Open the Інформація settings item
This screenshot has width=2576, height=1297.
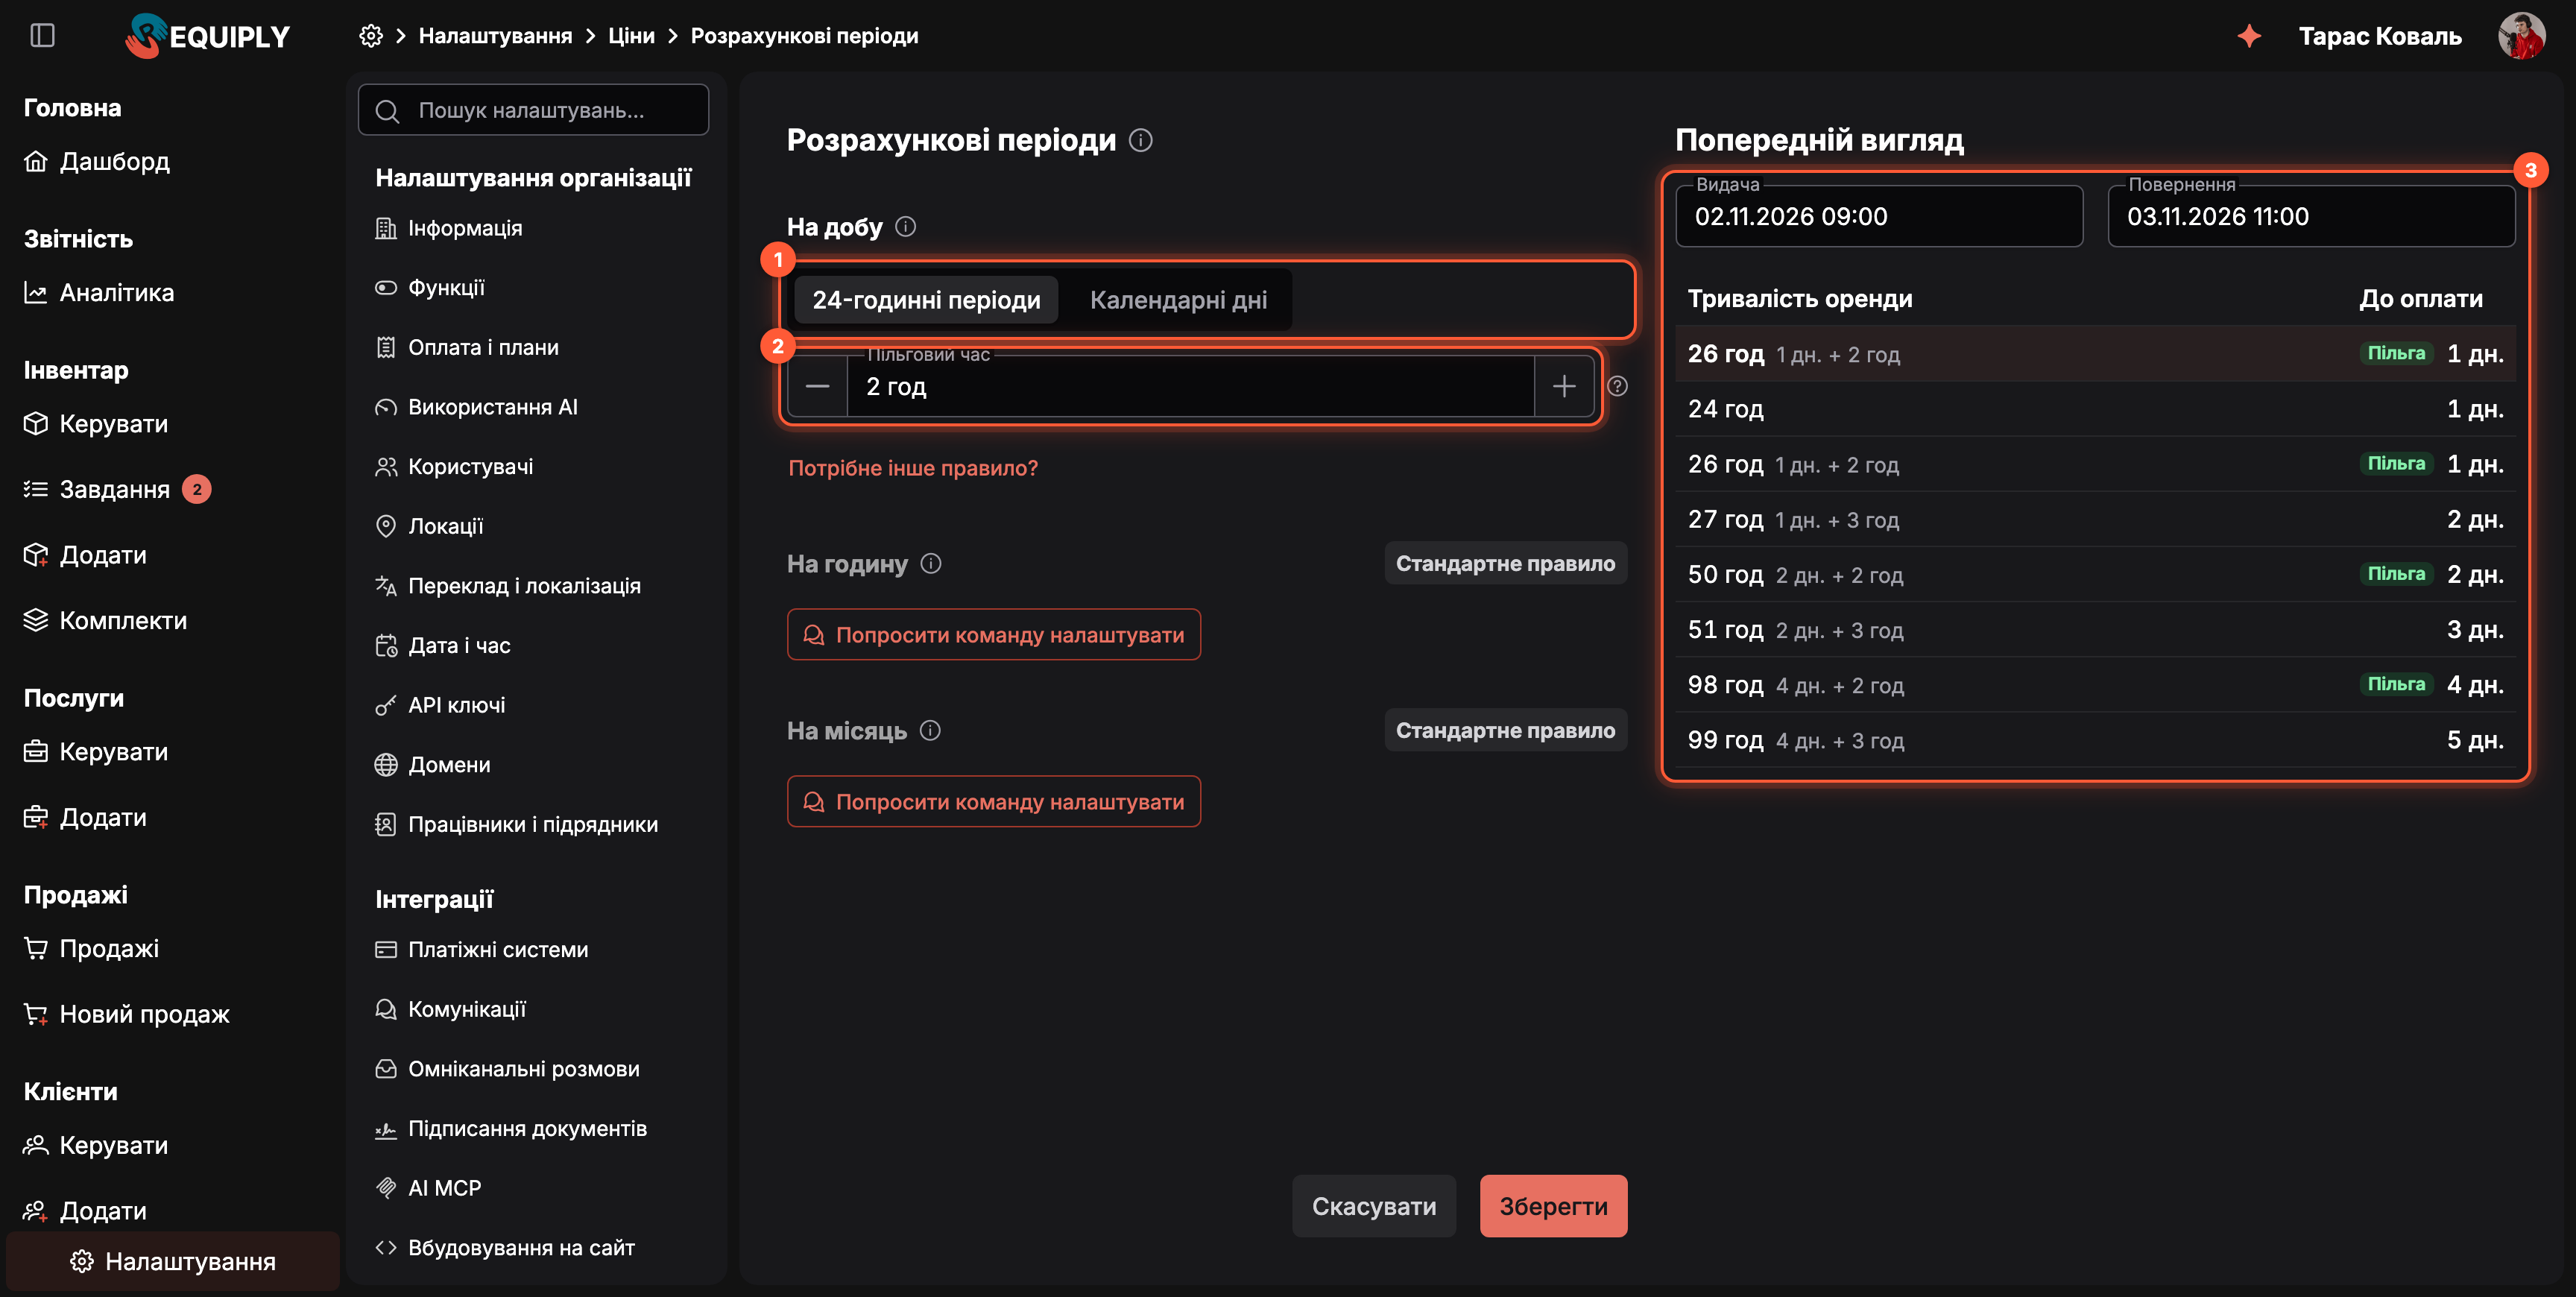448,228
